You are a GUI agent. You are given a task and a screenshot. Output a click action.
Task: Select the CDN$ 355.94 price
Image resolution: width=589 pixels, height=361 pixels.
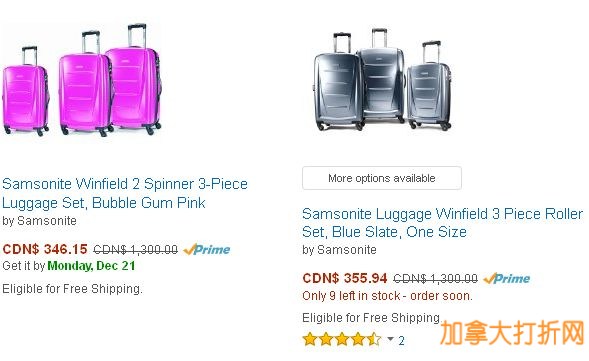[x=344, y=278]
